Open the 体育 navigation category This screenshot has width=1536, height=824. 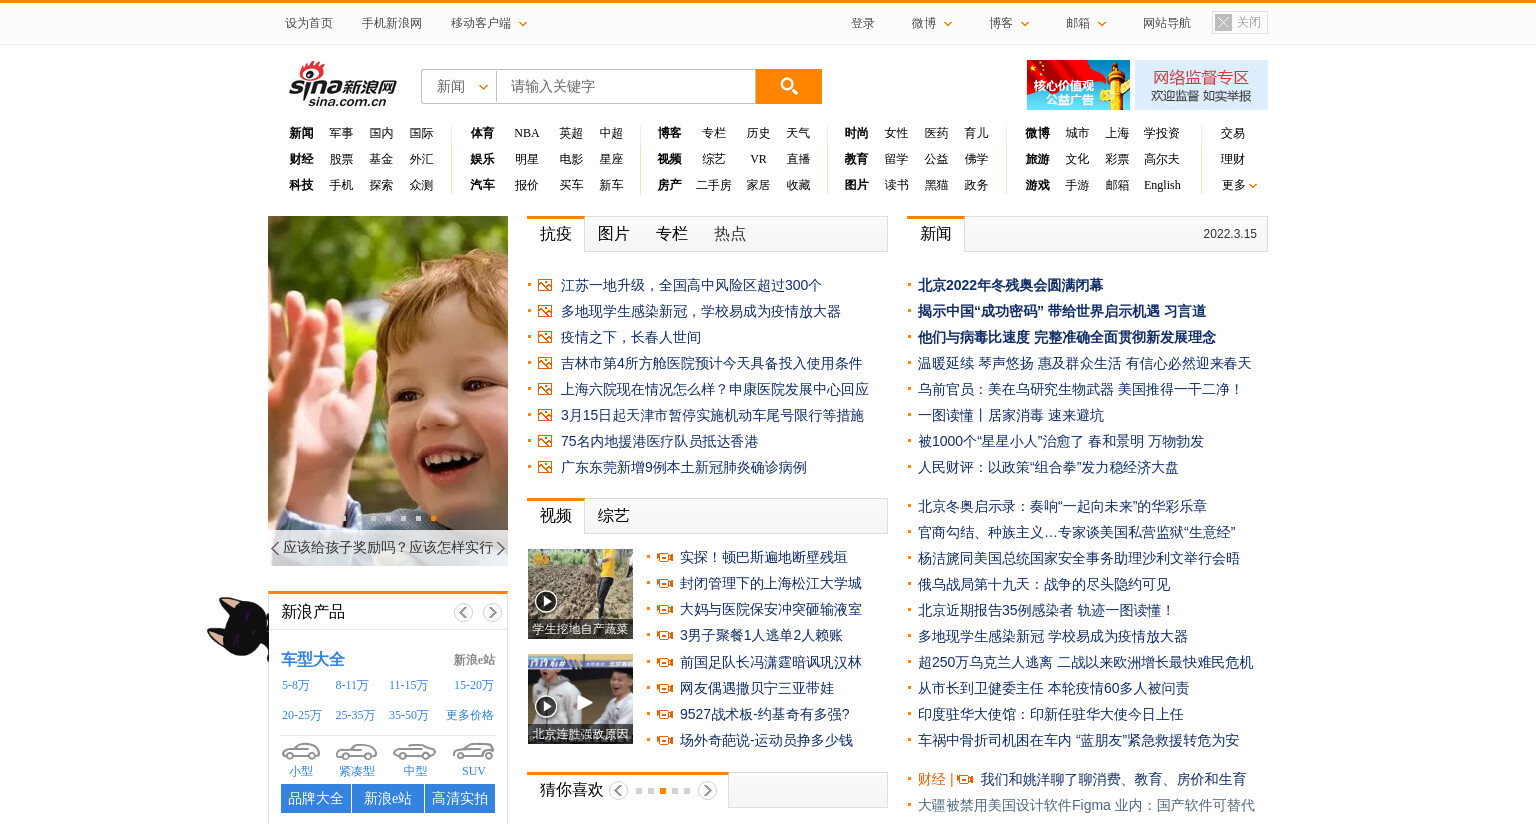(x=482, y=133)
